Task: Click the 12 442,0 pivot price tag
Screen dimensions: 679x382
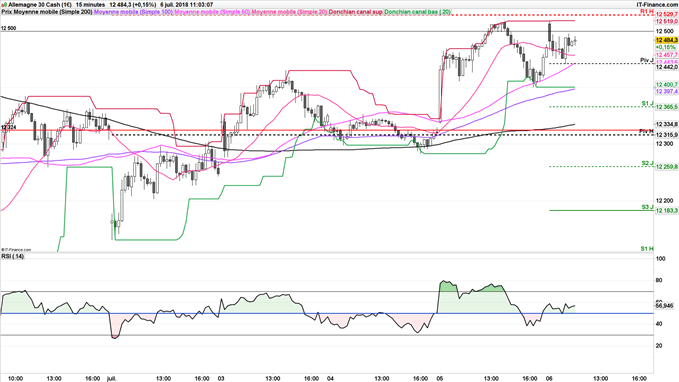Action: coord(666,67)
